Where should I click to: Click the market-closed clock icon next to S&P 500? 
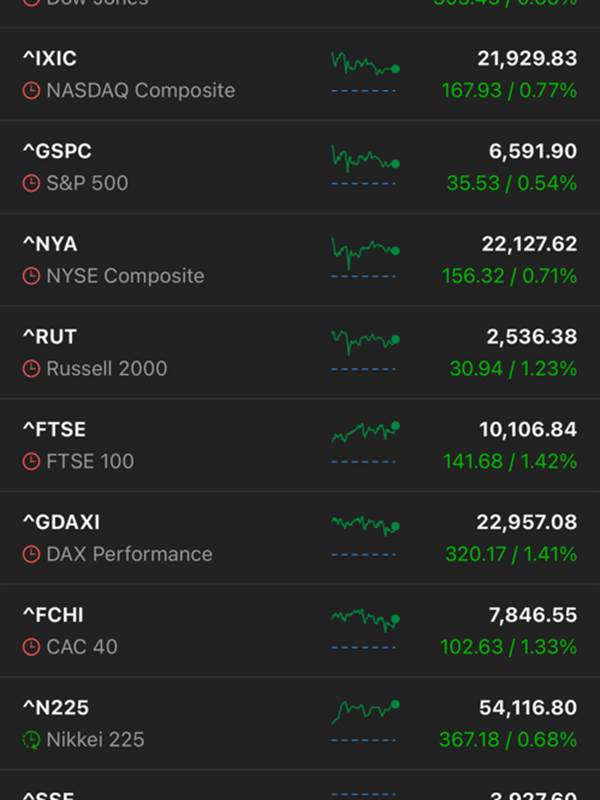click(31, 184)
